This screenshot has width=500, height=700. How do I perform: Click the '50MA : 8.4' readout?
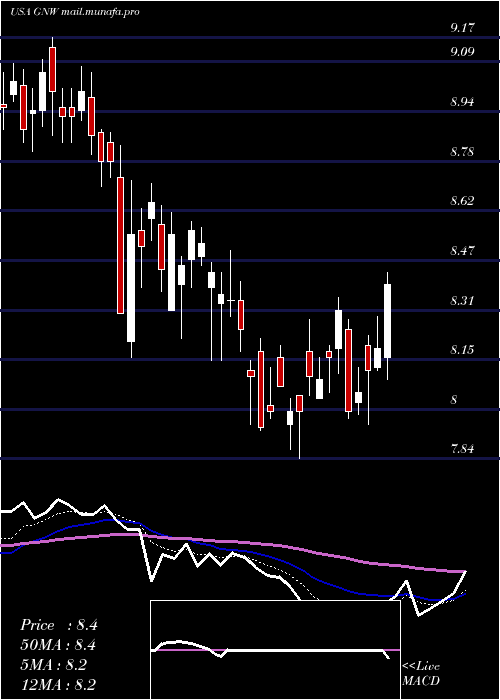pos(58,645)
